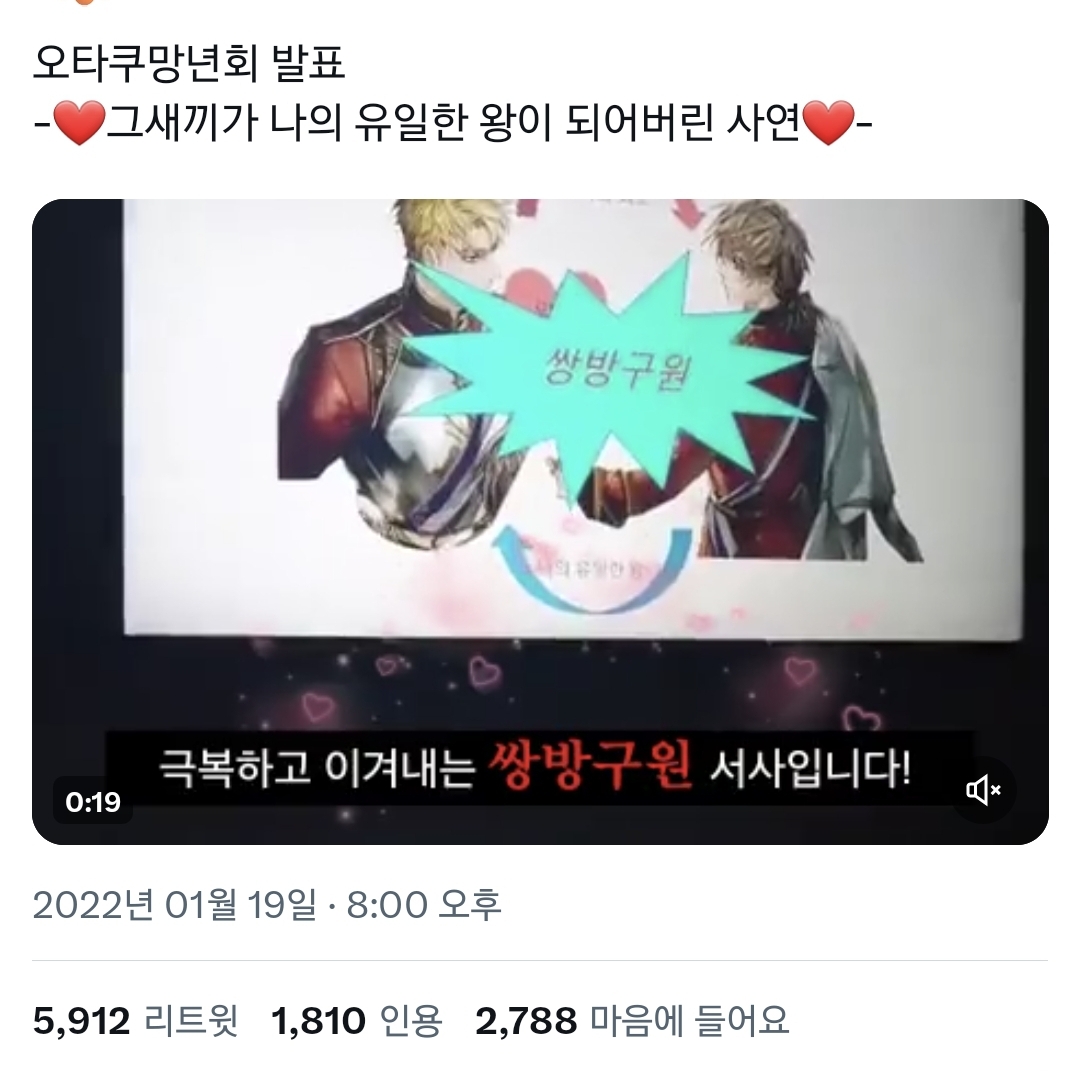This screenshot has width=1080, height=1071.
Task: Click the left red heart emoji in tweet
Action: click(79, 123)
